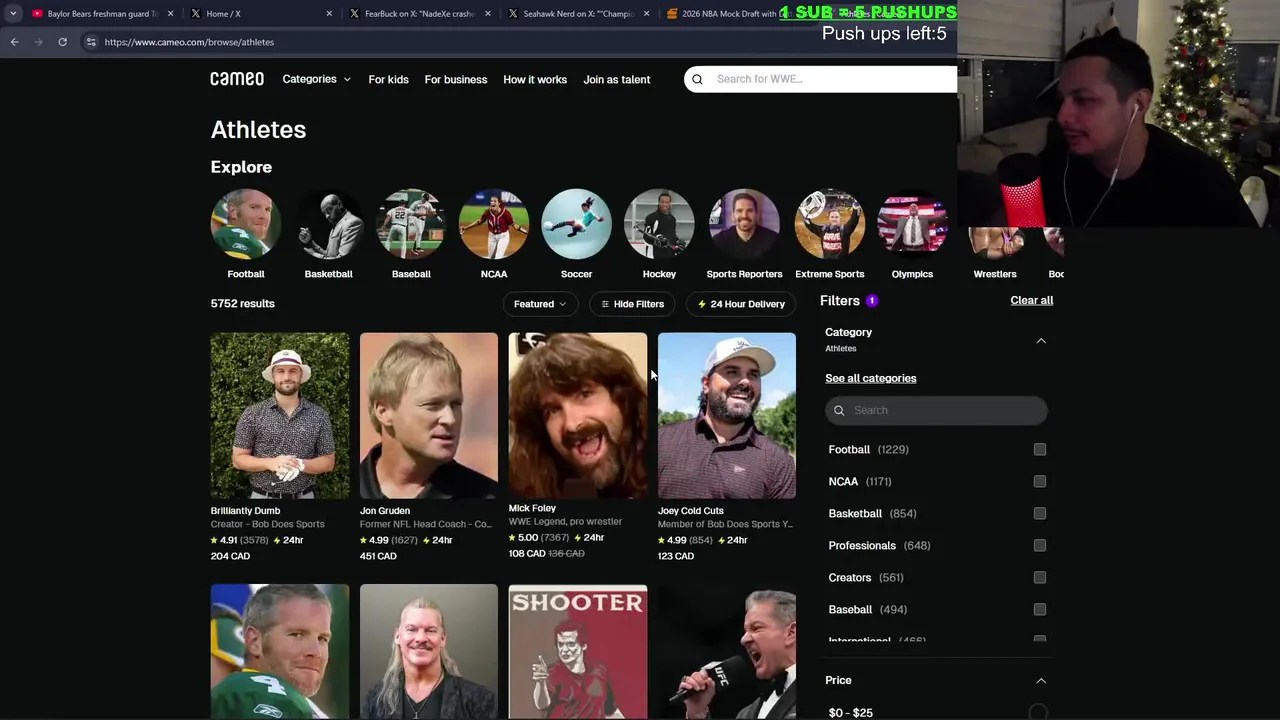
Task: Open Join as talent page
Action: [617, 80]
